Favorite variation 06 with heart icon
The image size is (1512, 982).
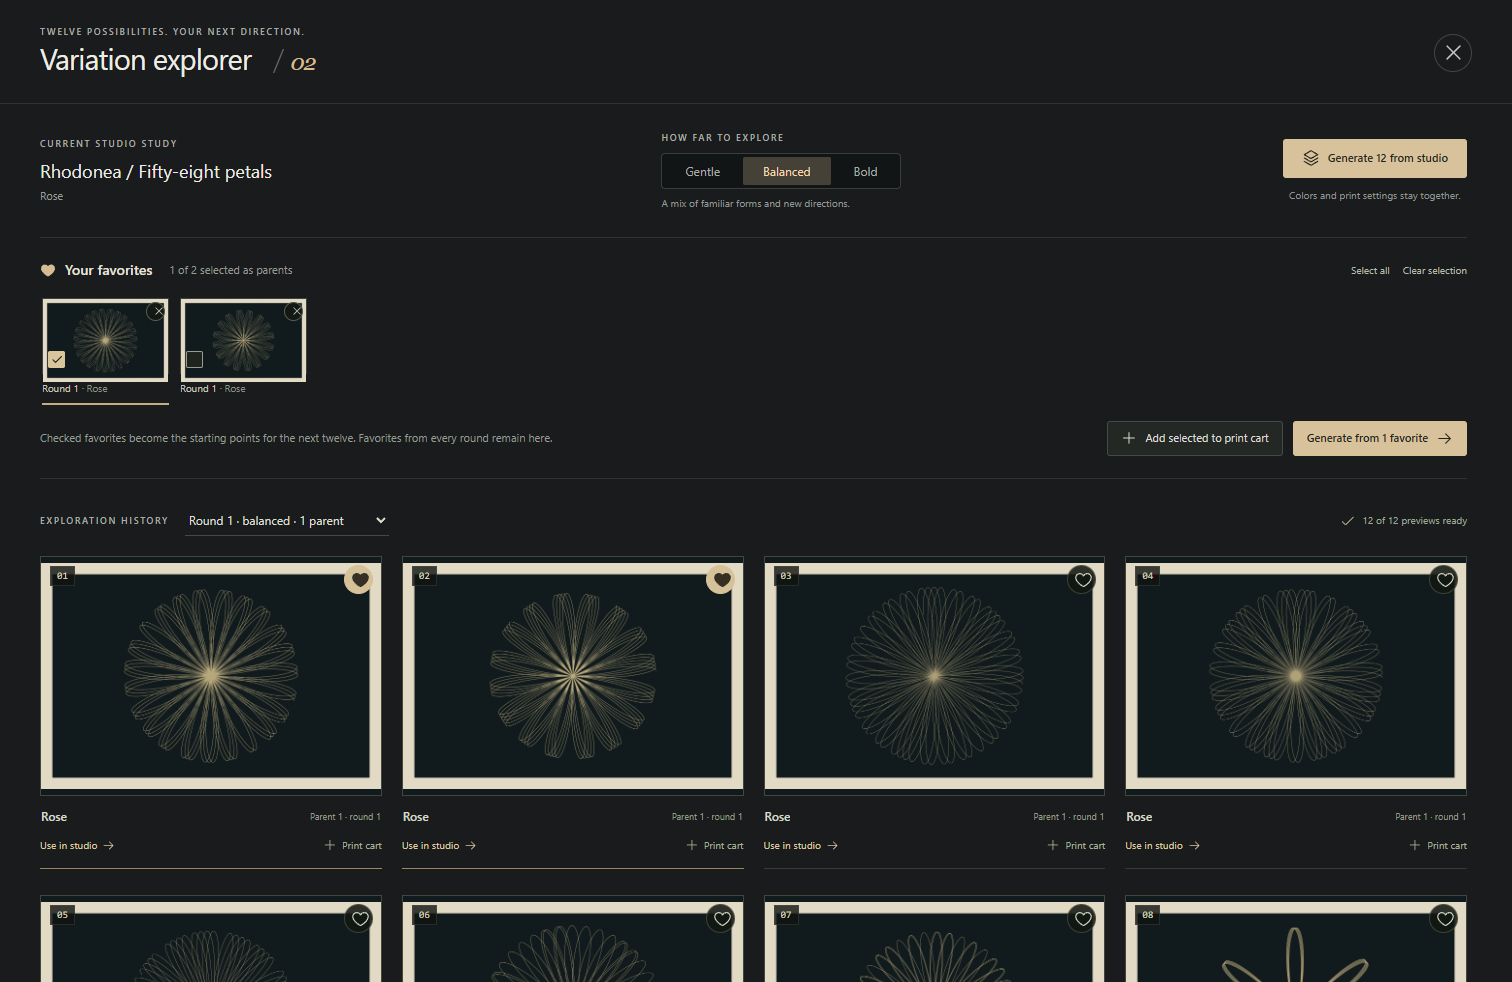722,918
